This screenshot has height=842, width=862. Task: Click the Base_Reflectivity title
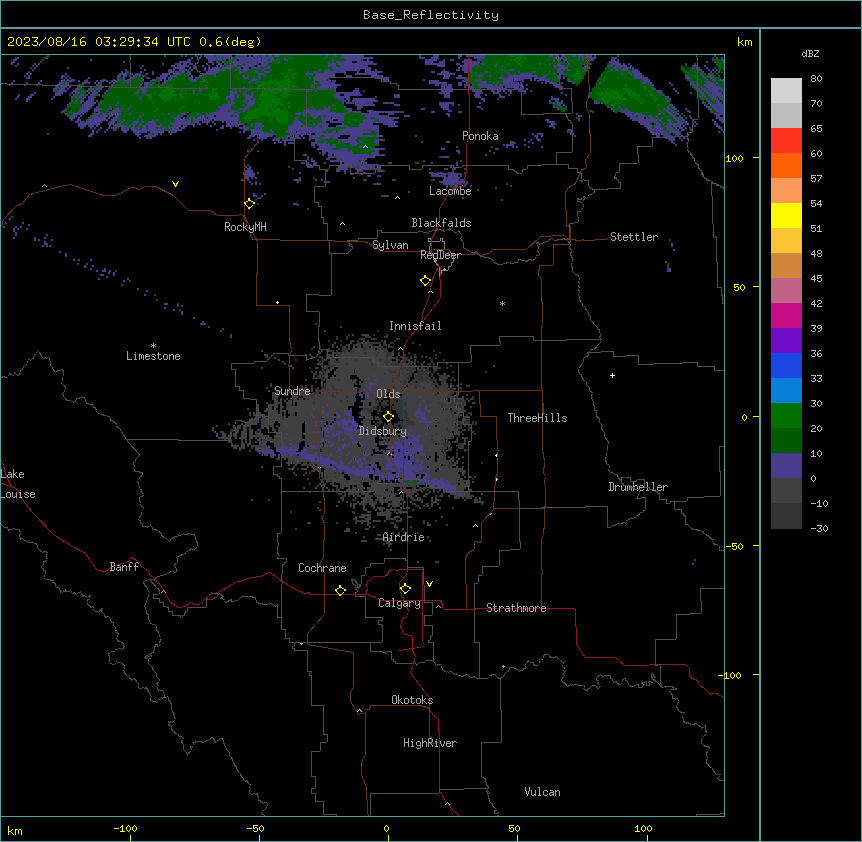click(x=431, y=15)
